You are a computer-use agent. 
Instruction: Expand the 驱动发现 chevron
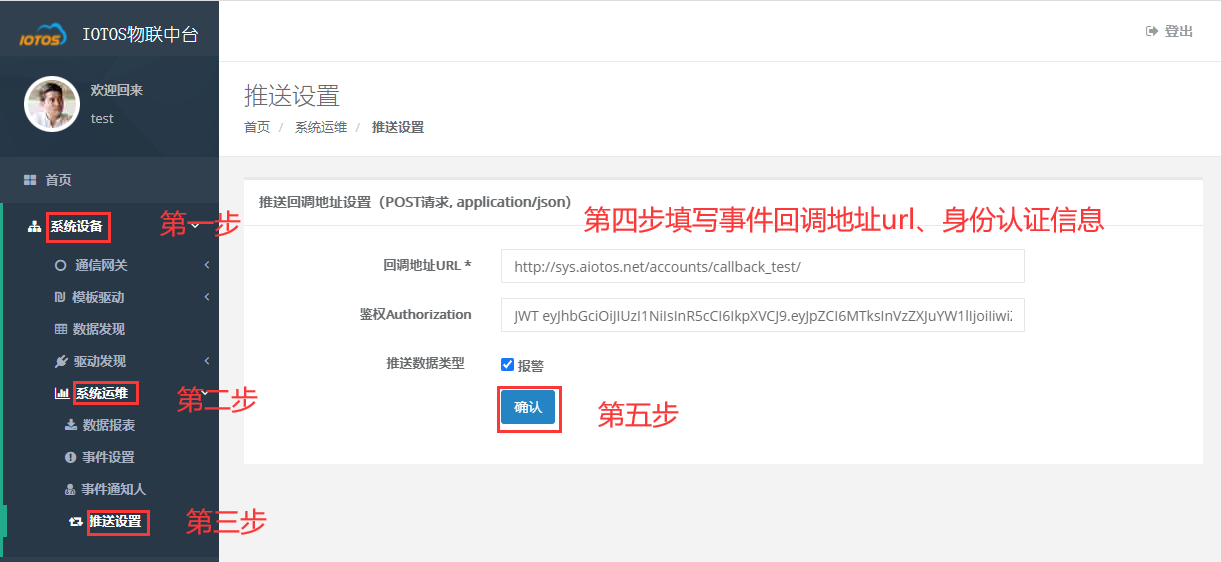[207, 361]
